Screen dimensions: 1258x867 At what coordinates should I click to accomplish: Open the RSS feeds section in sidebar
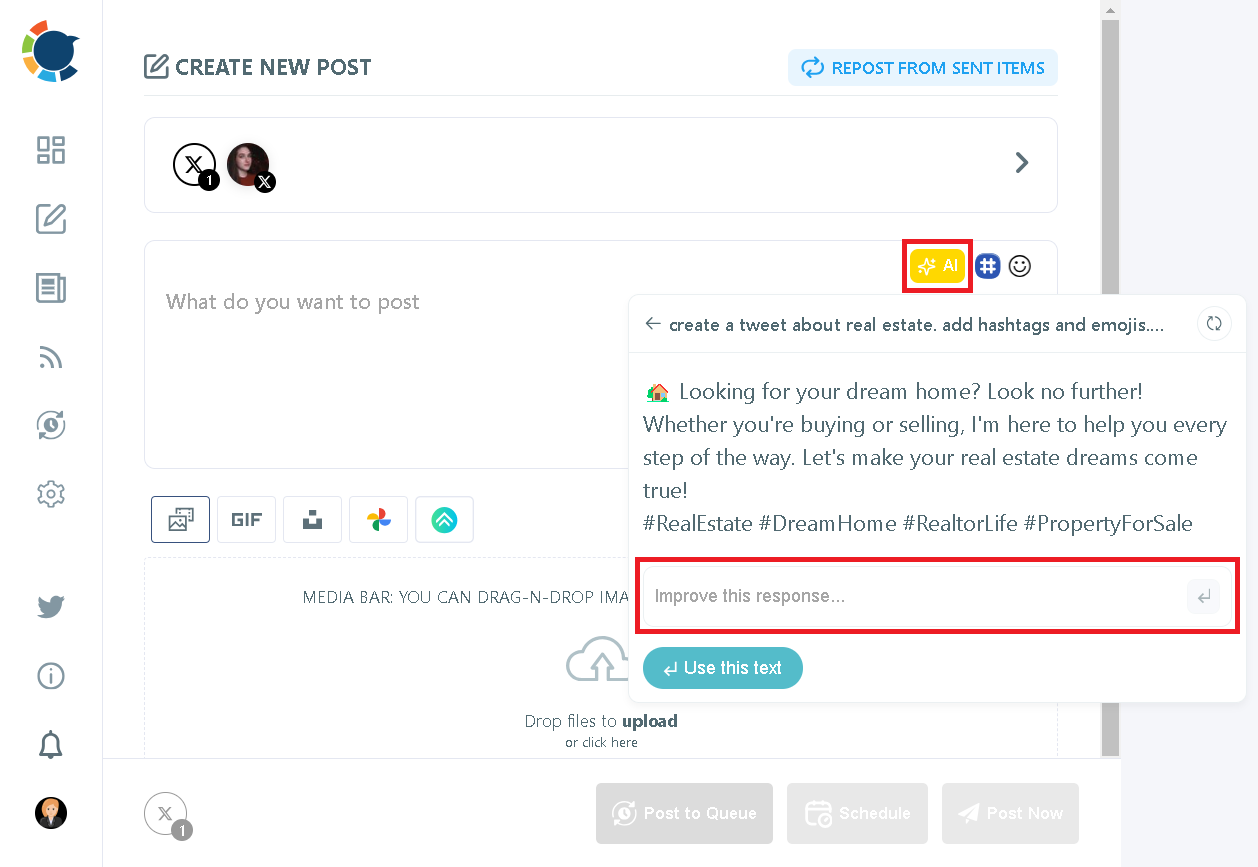[x=50, y=358]
